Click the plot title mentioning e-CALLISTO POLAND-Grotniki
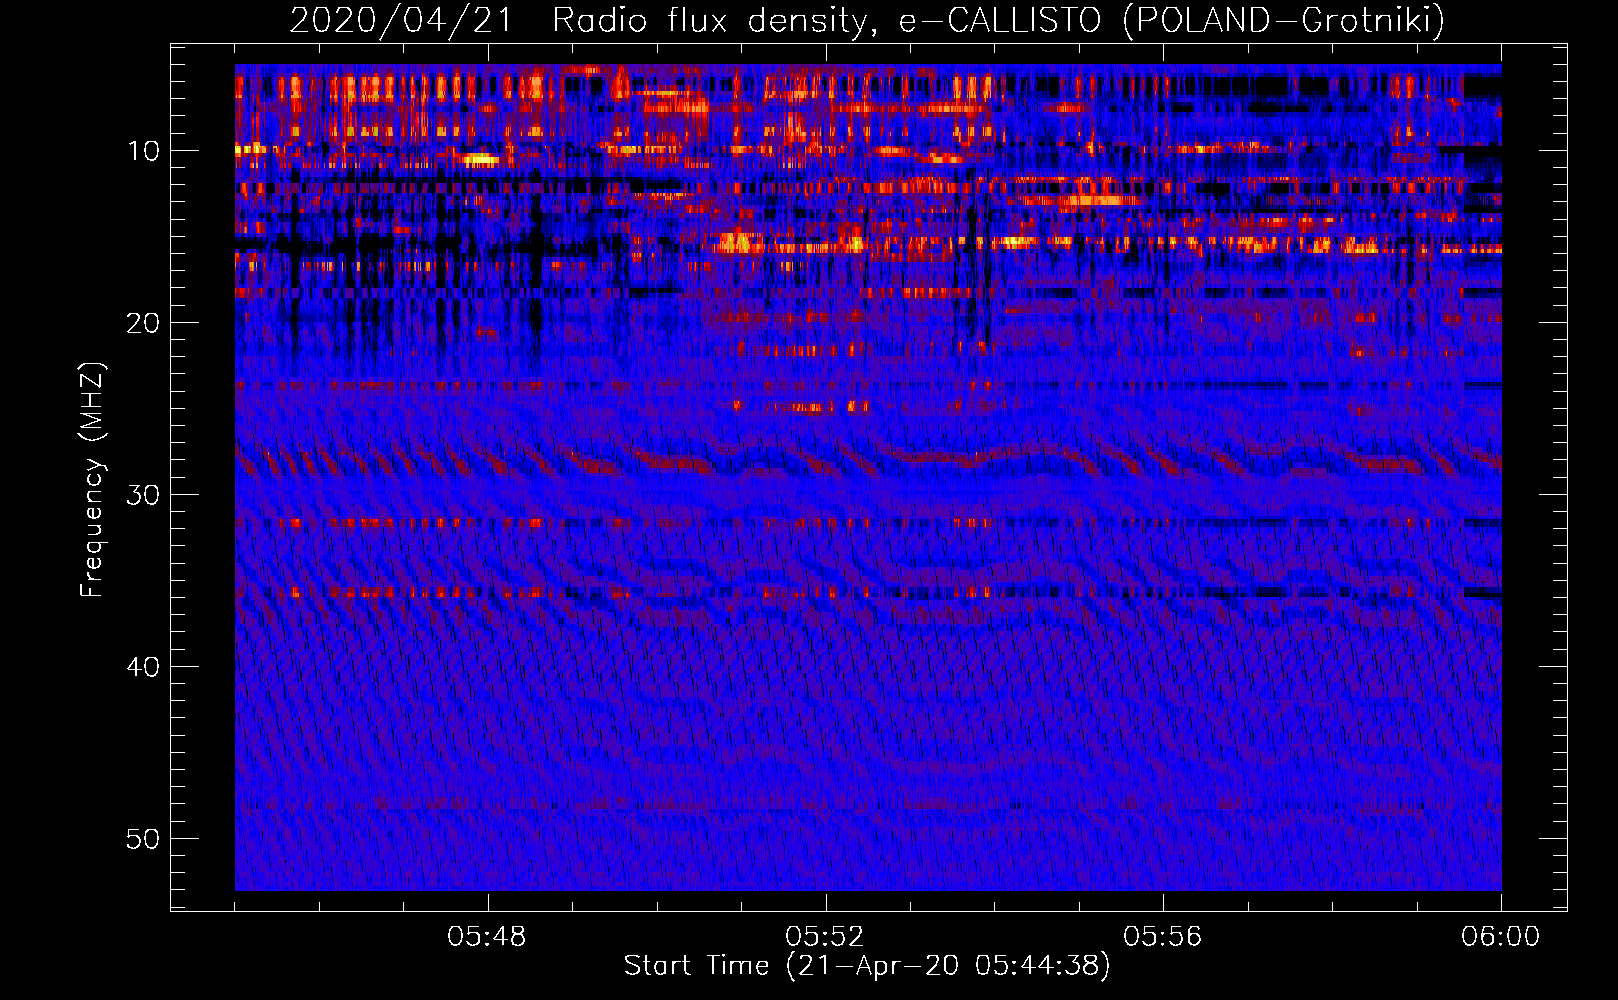The height and width of the screenshot is (1000, 1618). [x=867, y=20]
